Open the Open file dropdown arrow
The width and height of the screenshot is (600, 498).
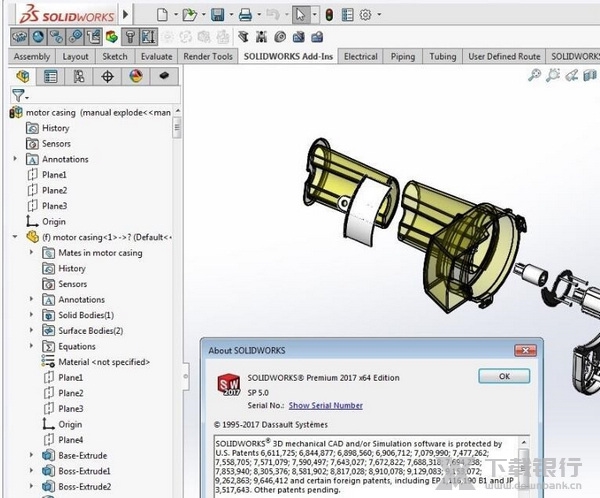[x=204, y=15]
